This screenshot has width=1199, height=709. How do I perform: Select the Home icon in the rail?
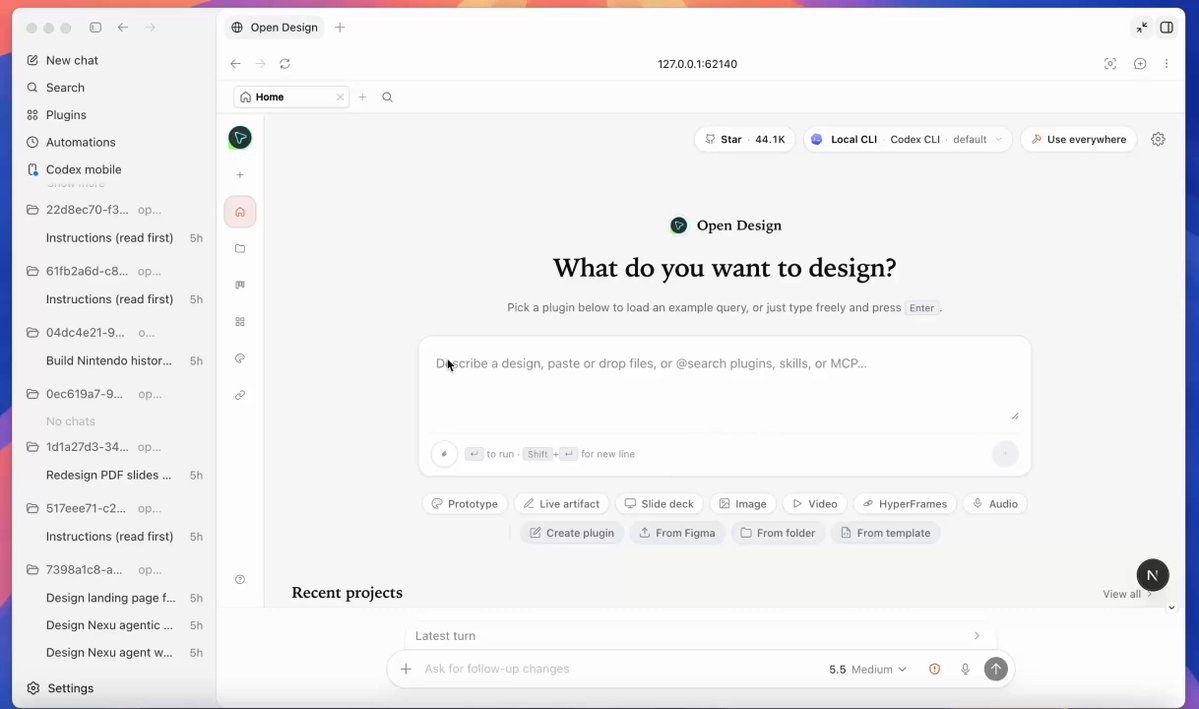pyautogui.click(x=240, y=212)
